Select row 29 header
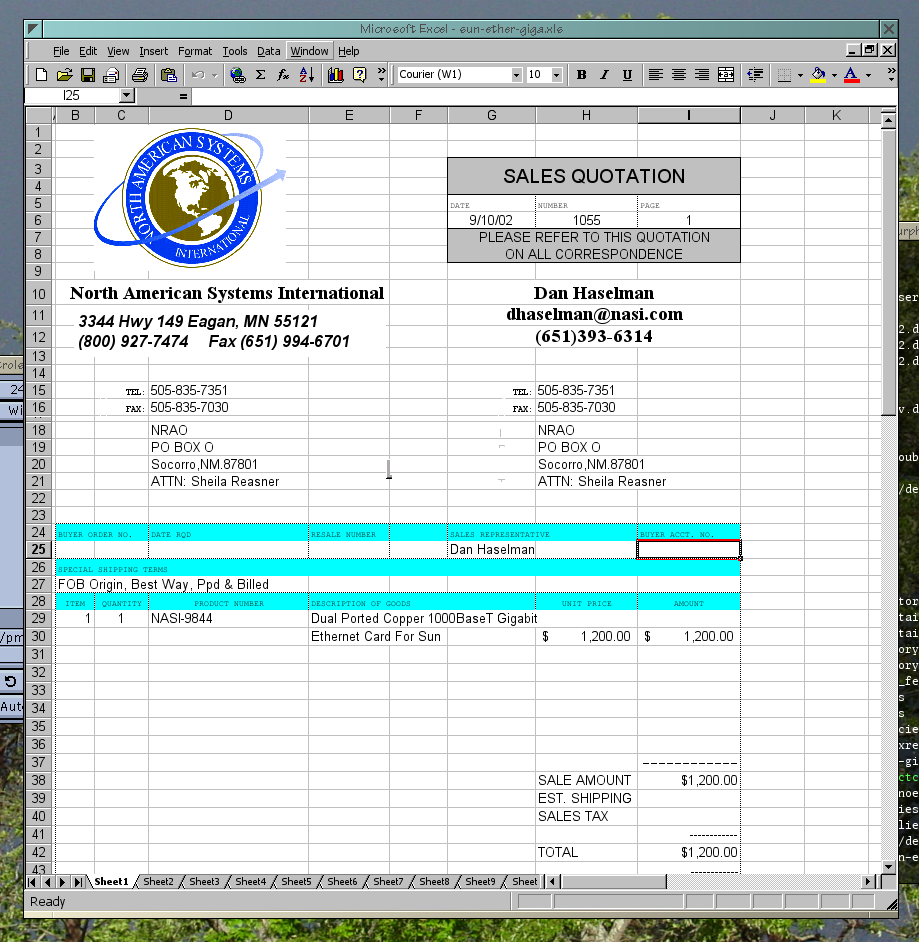The image size is (919, 942). click(38, 618)
